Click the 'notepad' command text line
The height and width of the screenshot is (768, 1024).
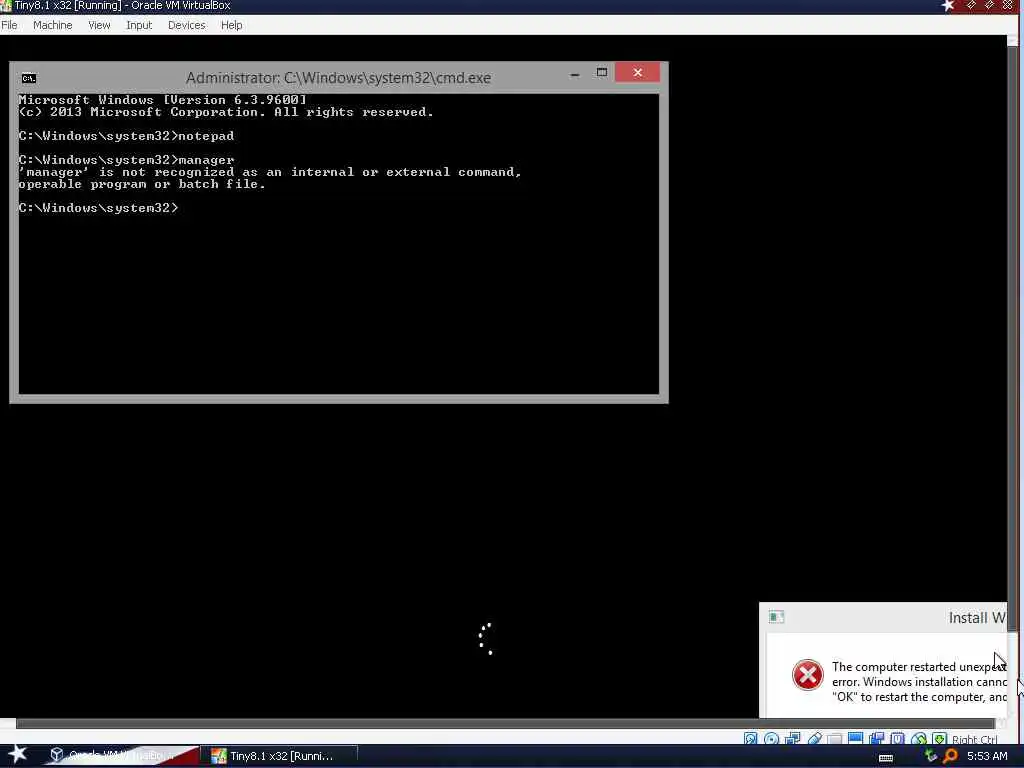pyautogui.click(x=126, y=136)
